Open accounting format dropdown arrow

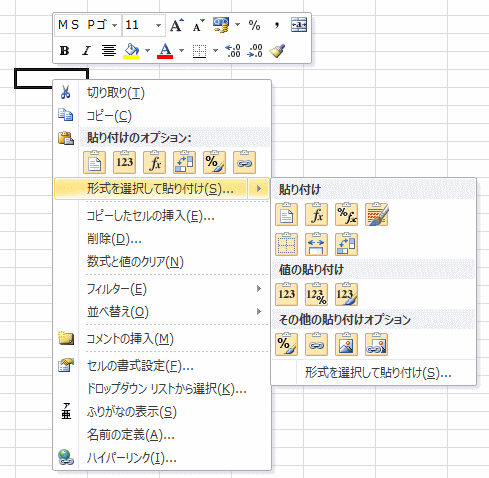point(237,25)
